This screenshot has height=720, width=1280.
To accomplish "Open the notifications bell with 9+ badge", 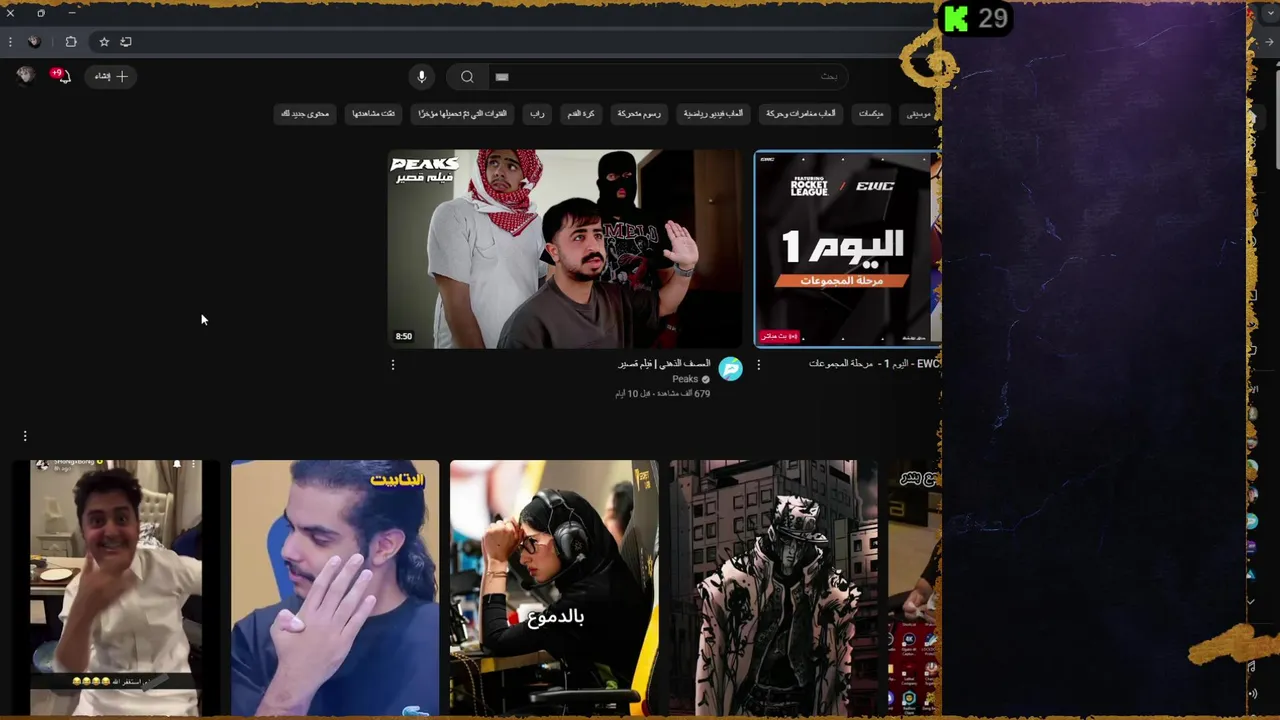I will (62, 76).
